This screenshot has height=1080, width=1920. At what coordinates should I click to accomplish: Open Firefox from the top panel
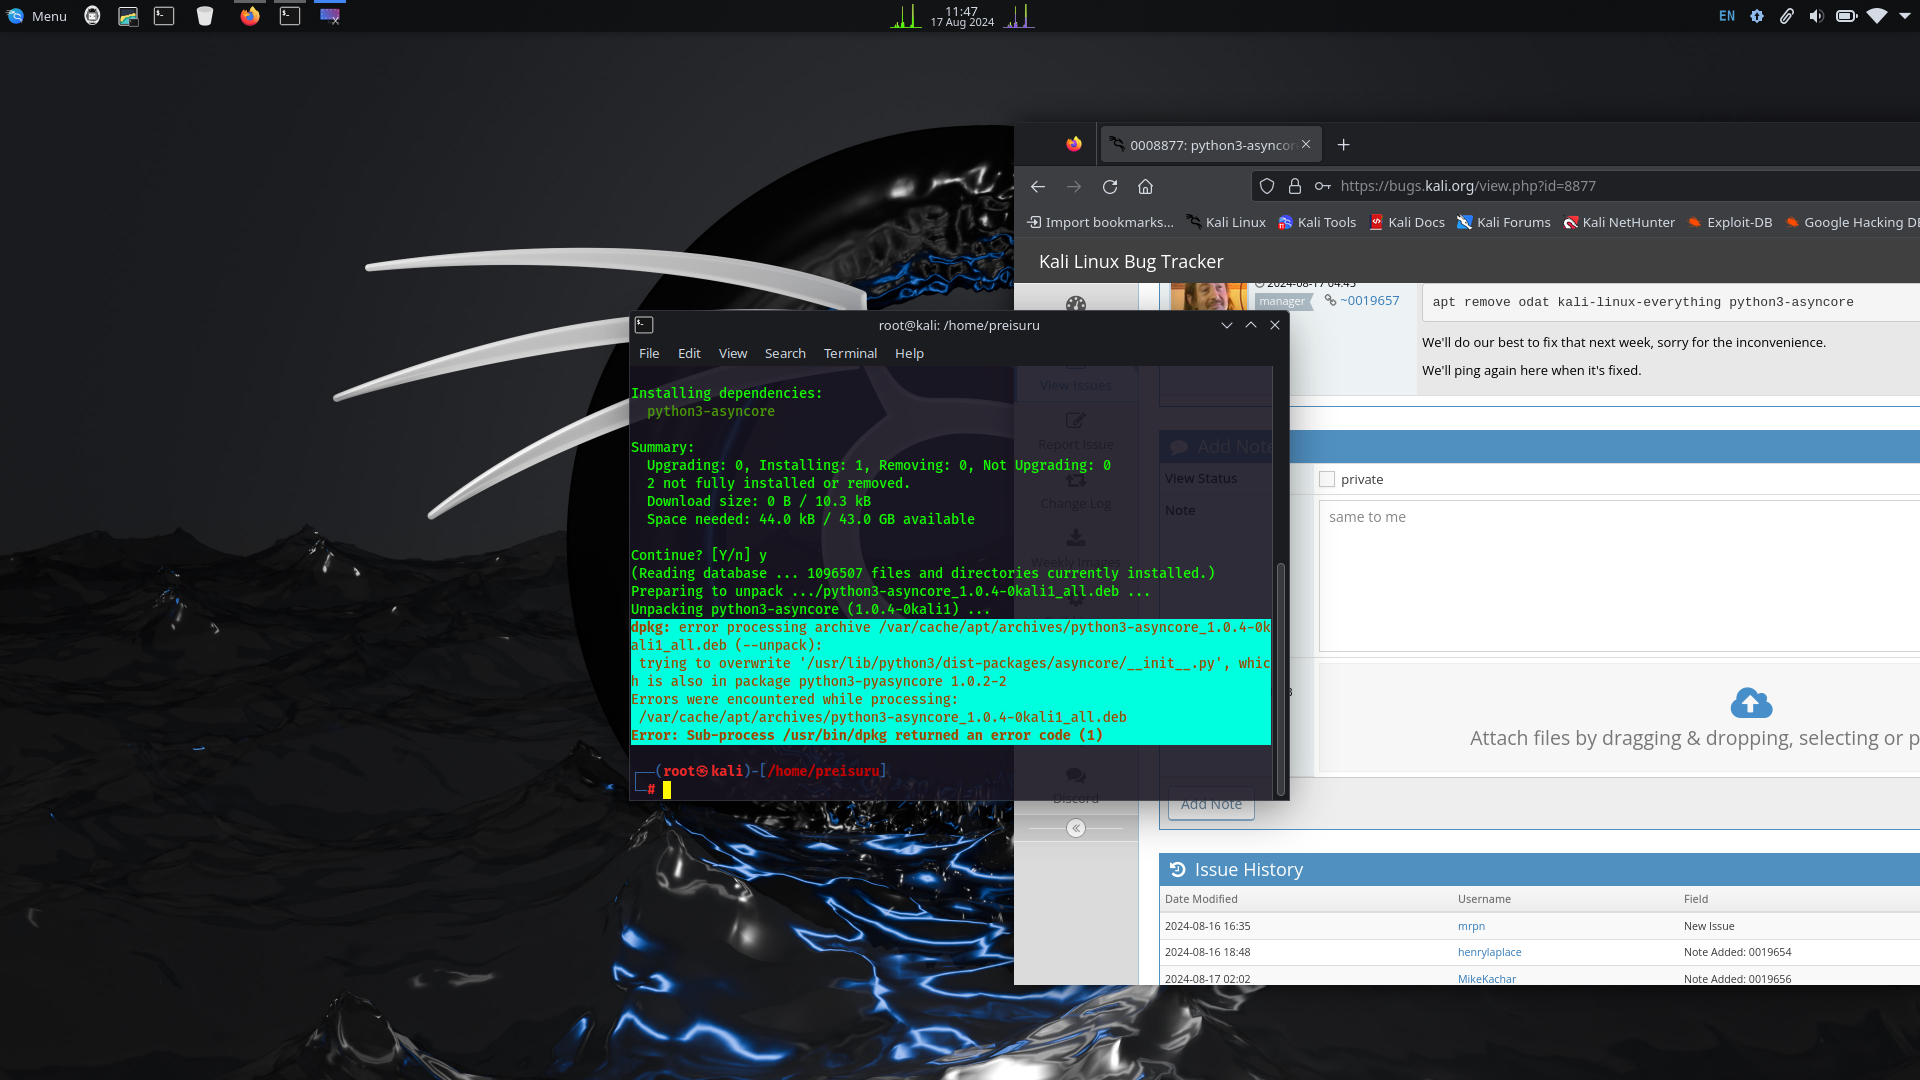click(x=250, y=16)
